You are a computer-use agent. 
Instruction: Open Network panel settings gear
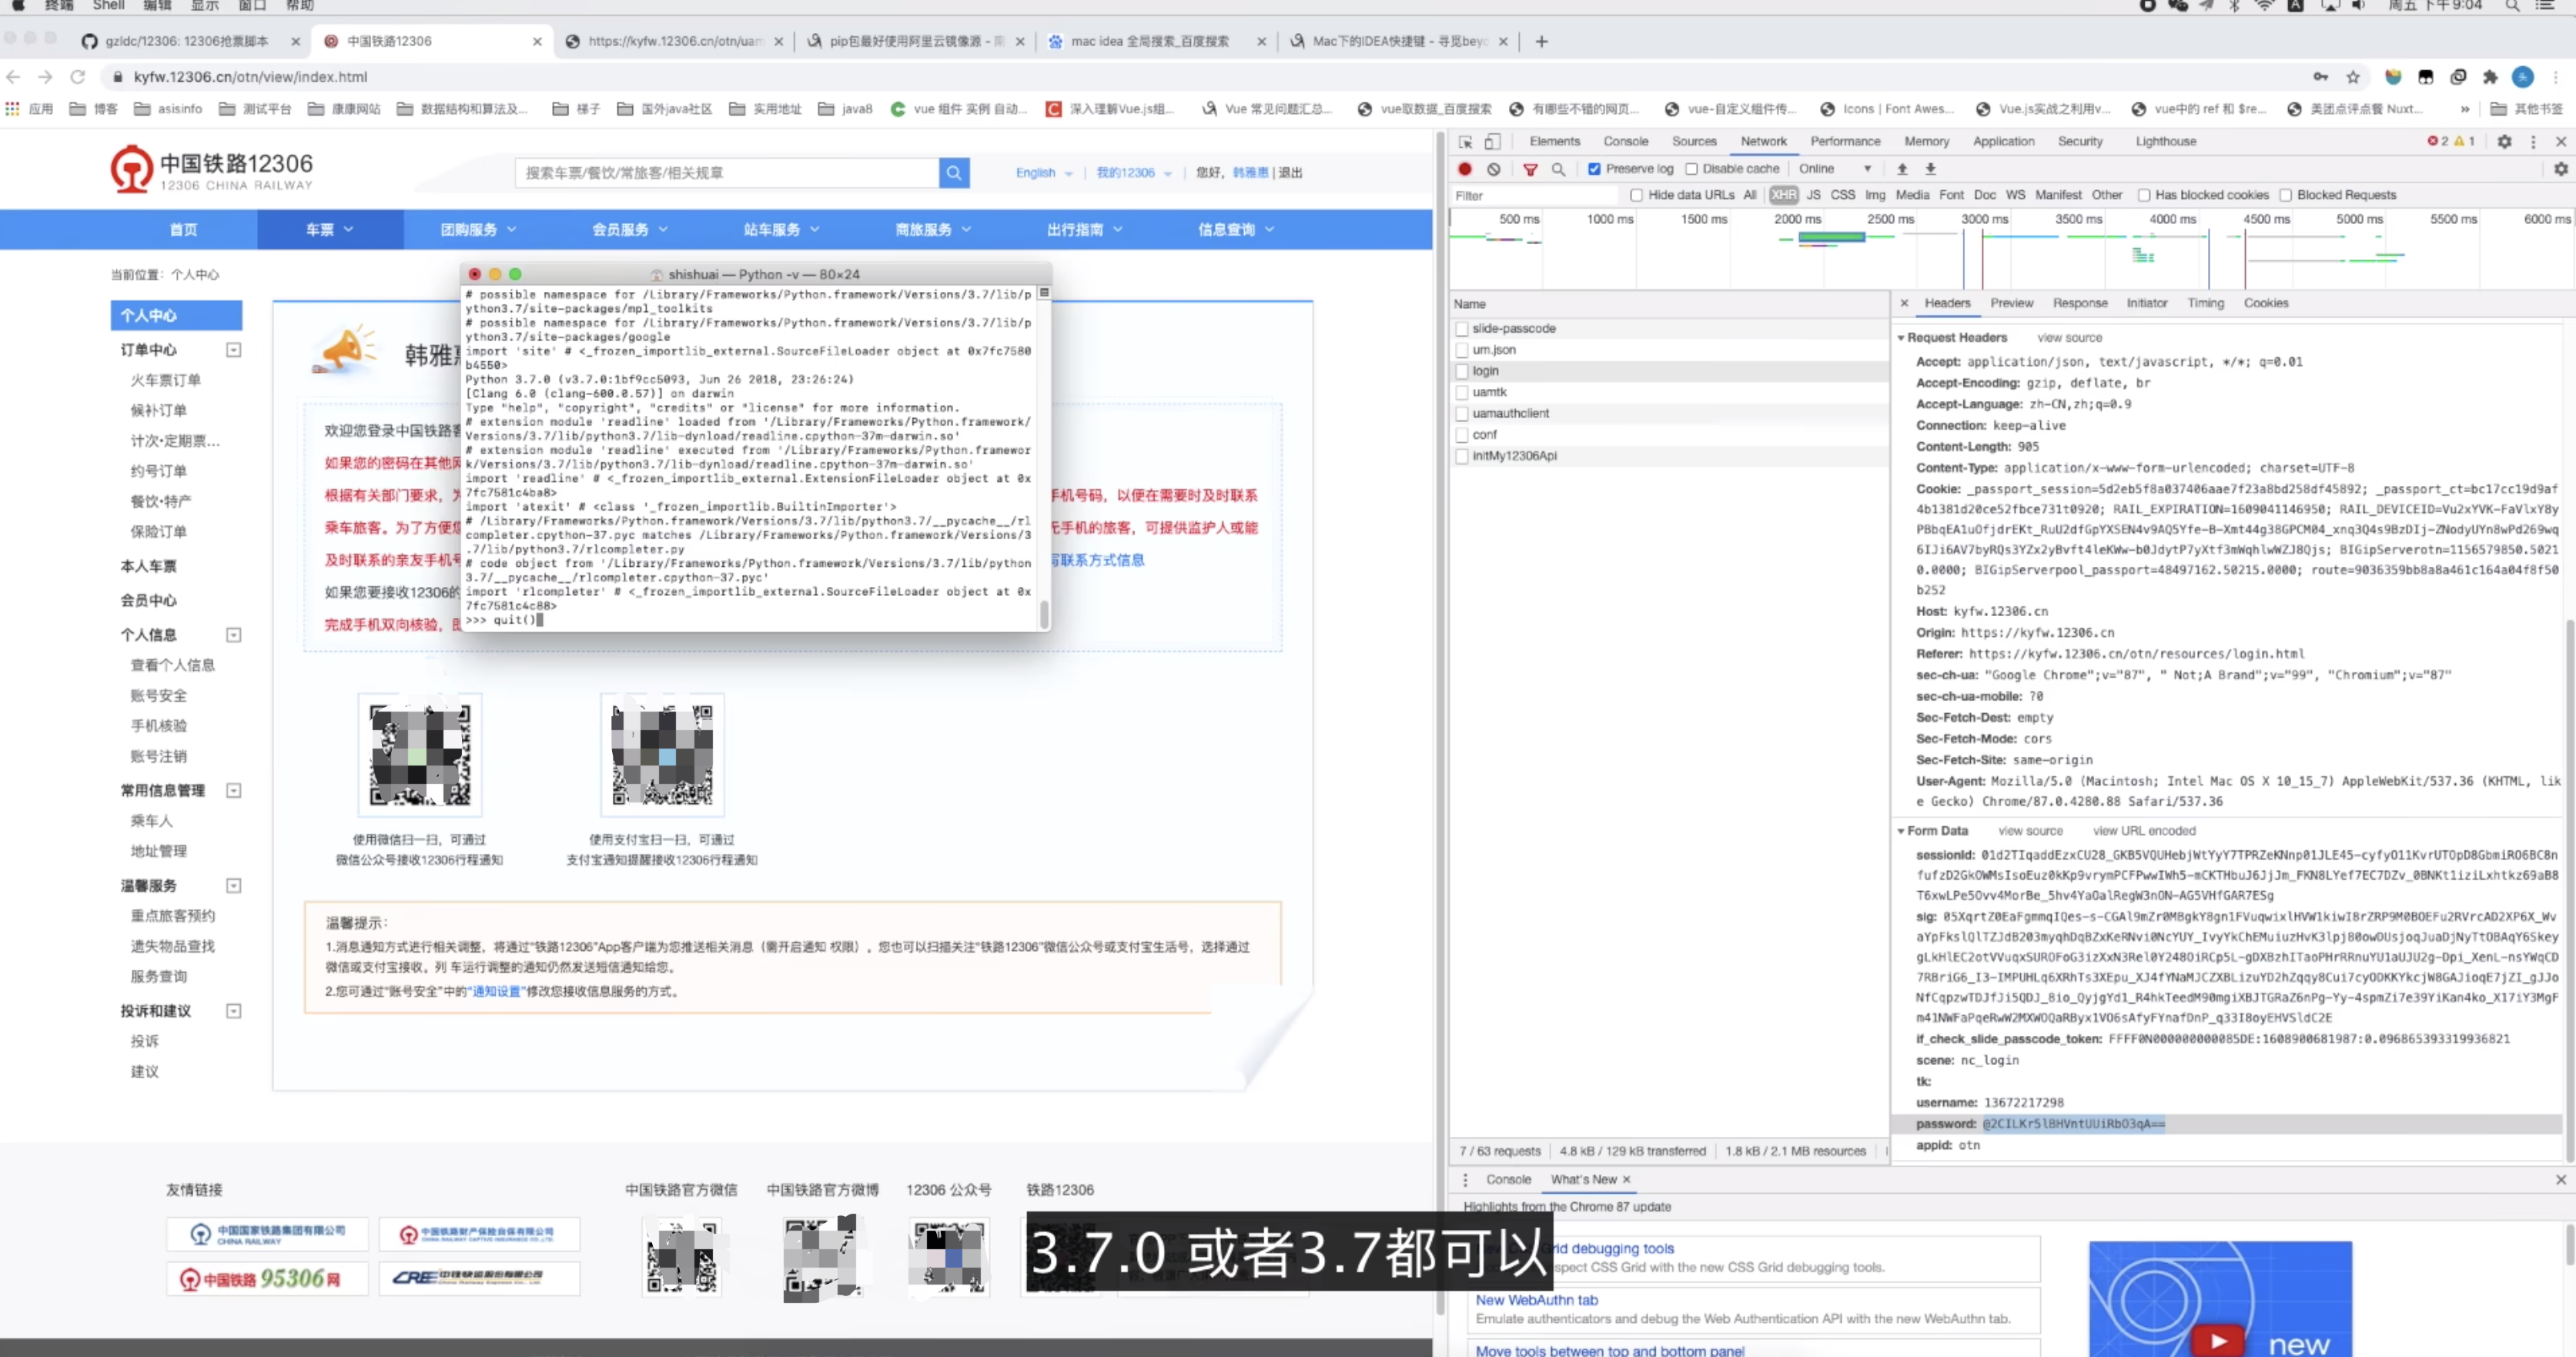2560,169
